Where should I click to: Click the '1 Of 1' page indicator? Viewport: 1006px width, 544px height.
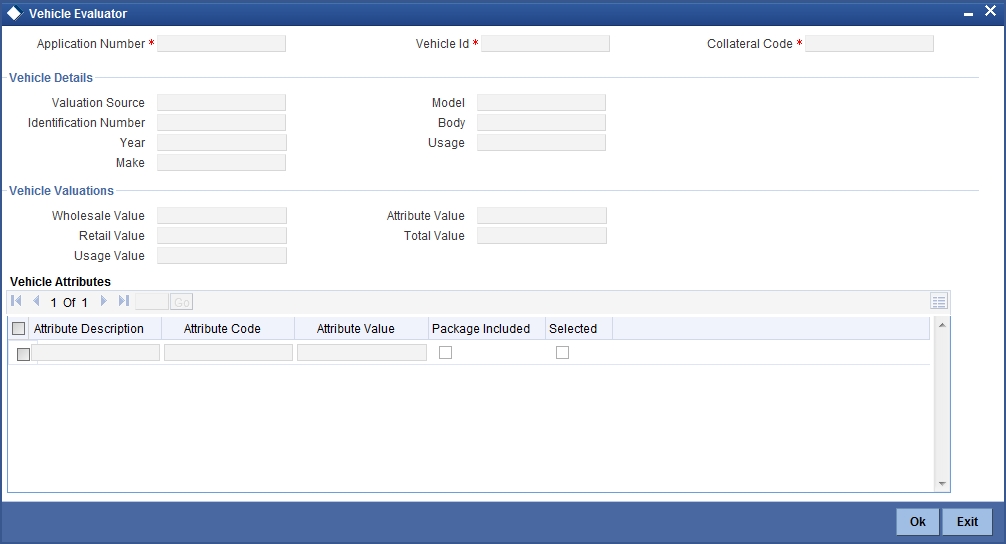[x=69, y=302]
